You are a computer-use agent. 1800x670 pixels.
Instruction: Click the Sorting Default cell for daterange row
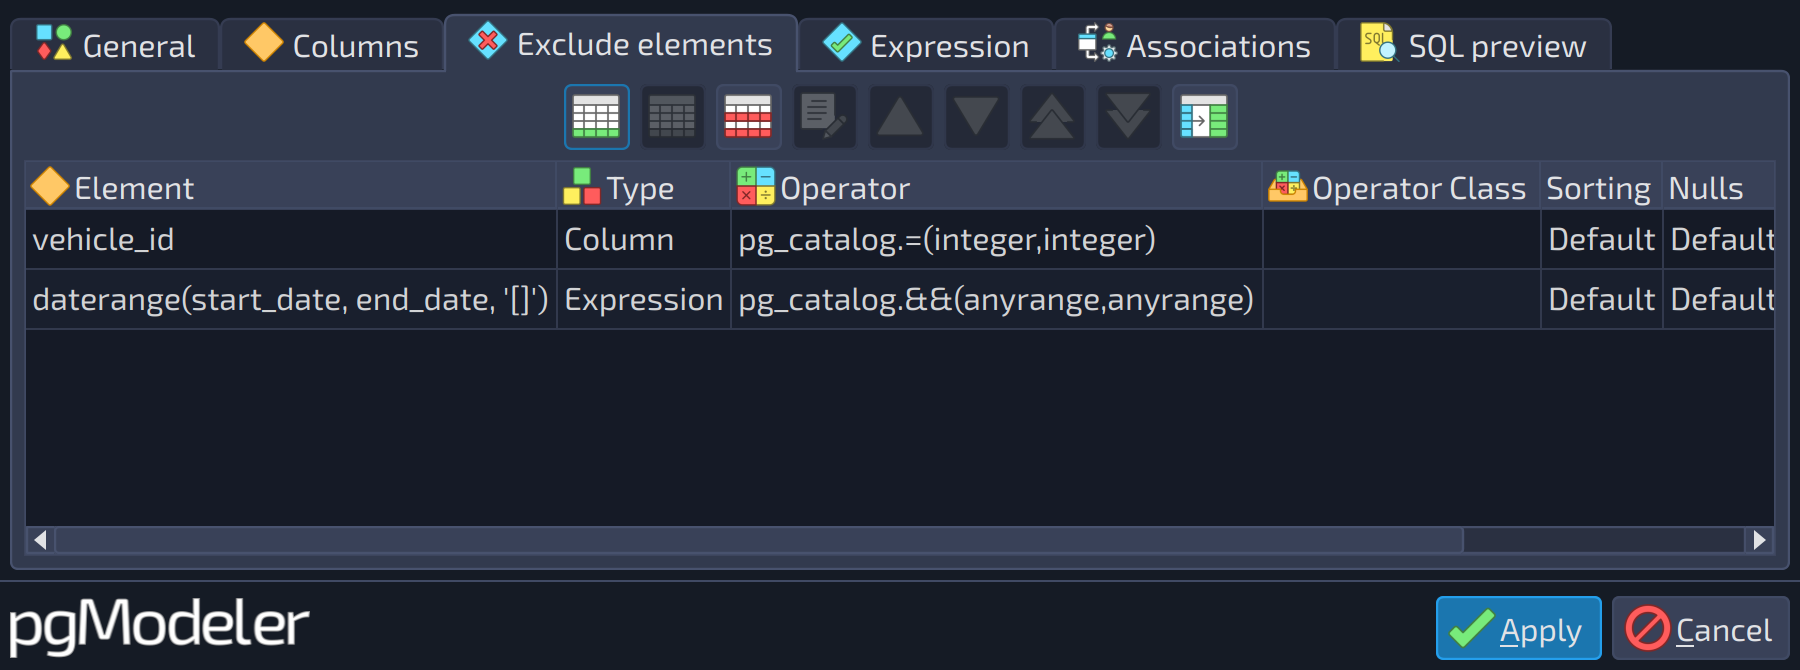(1601, 300)
